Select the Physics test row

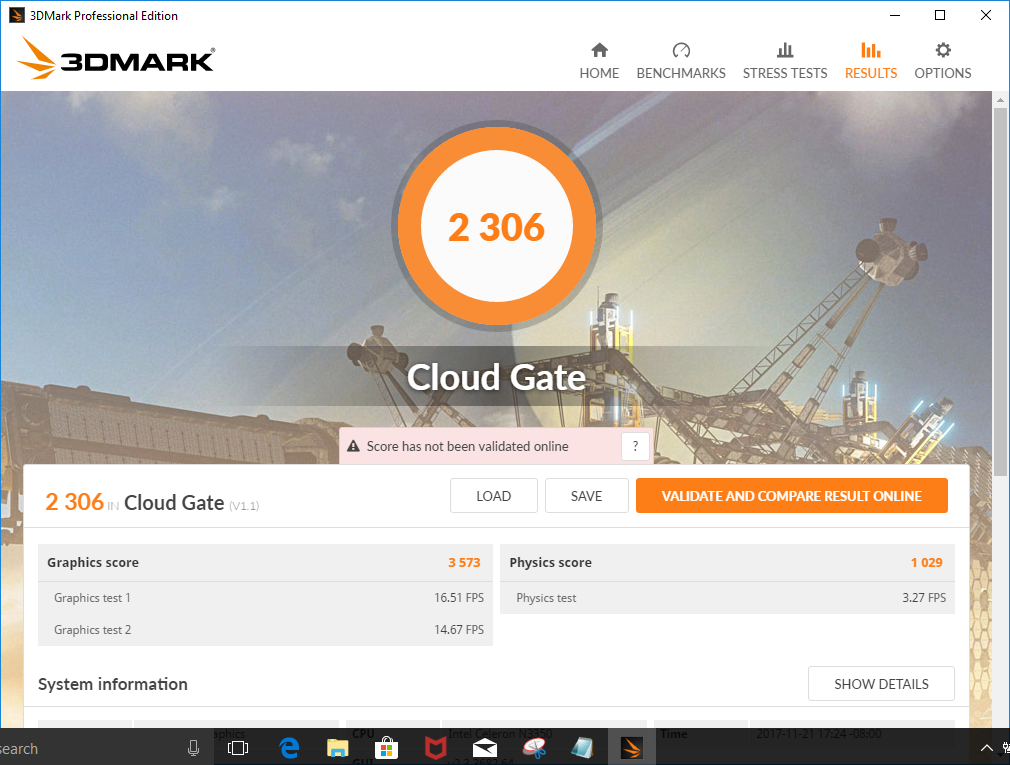(727, 598)
